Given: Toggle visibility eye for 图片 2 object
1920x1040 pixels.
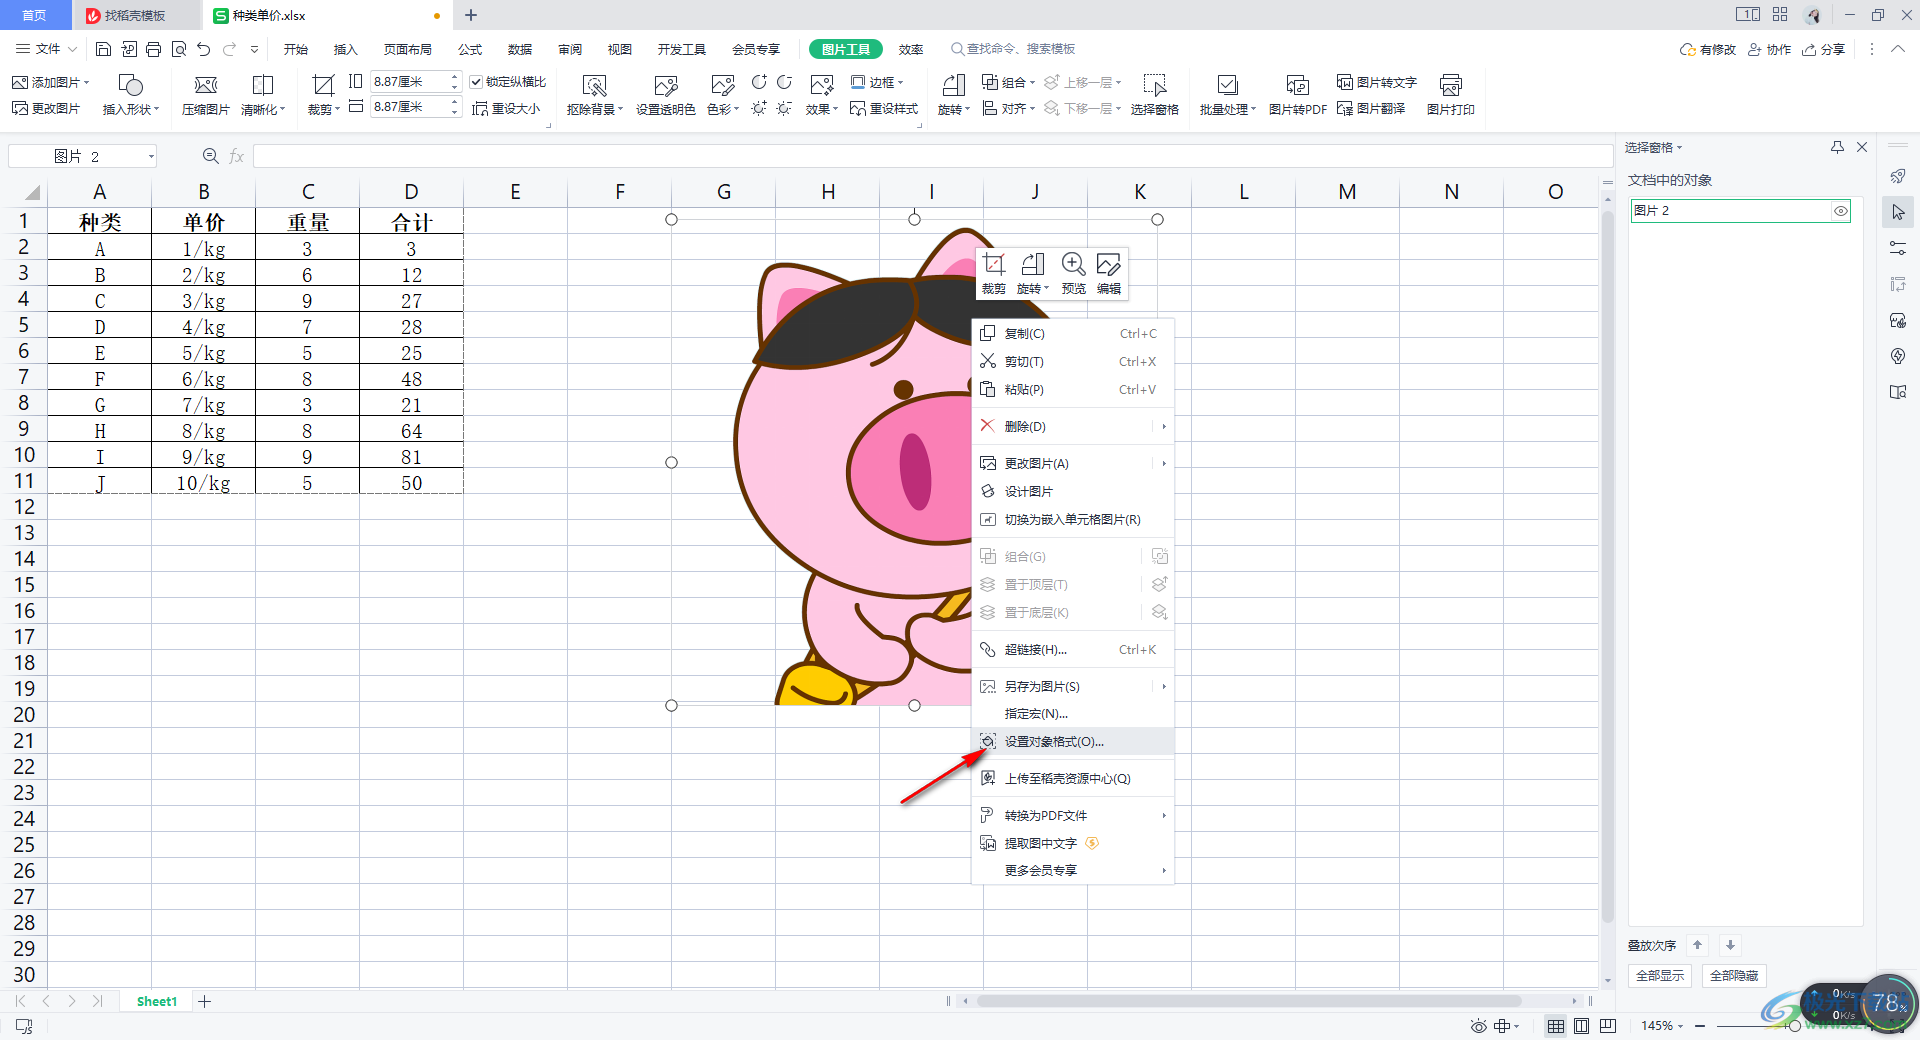Looking at the screenshot, I should [1840, 211].
